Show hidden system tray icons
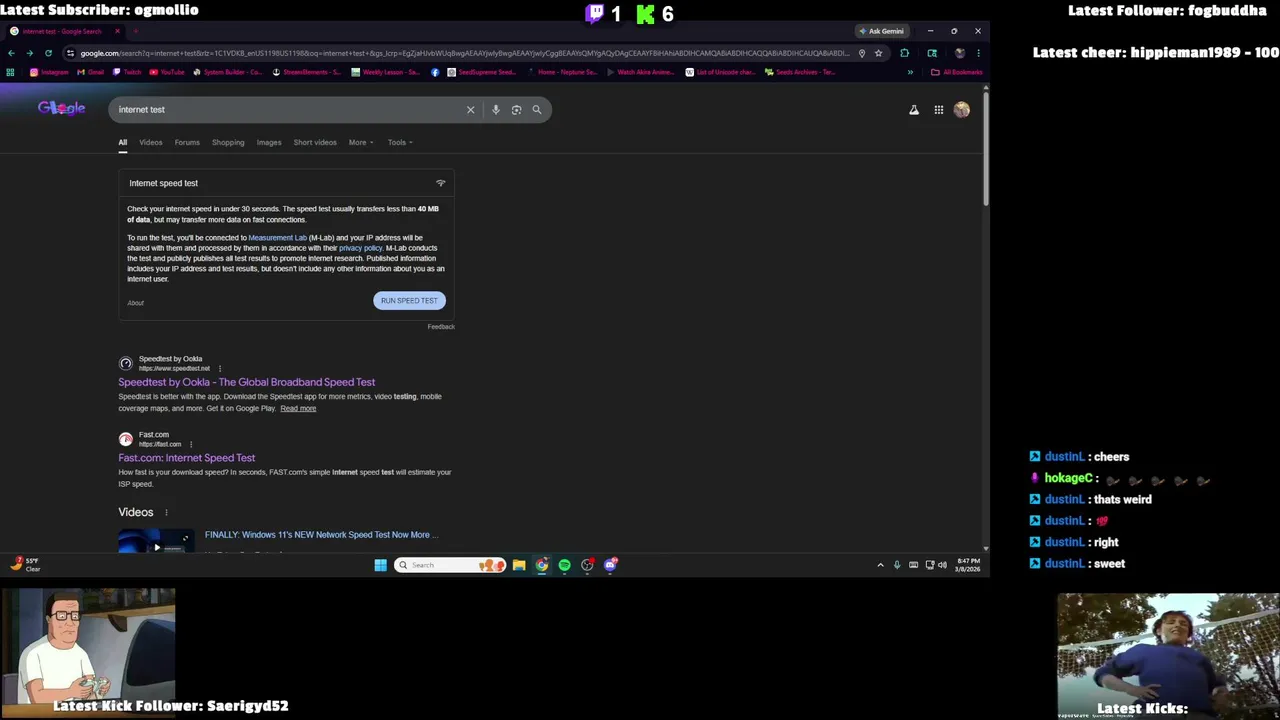 coord(880,565)
